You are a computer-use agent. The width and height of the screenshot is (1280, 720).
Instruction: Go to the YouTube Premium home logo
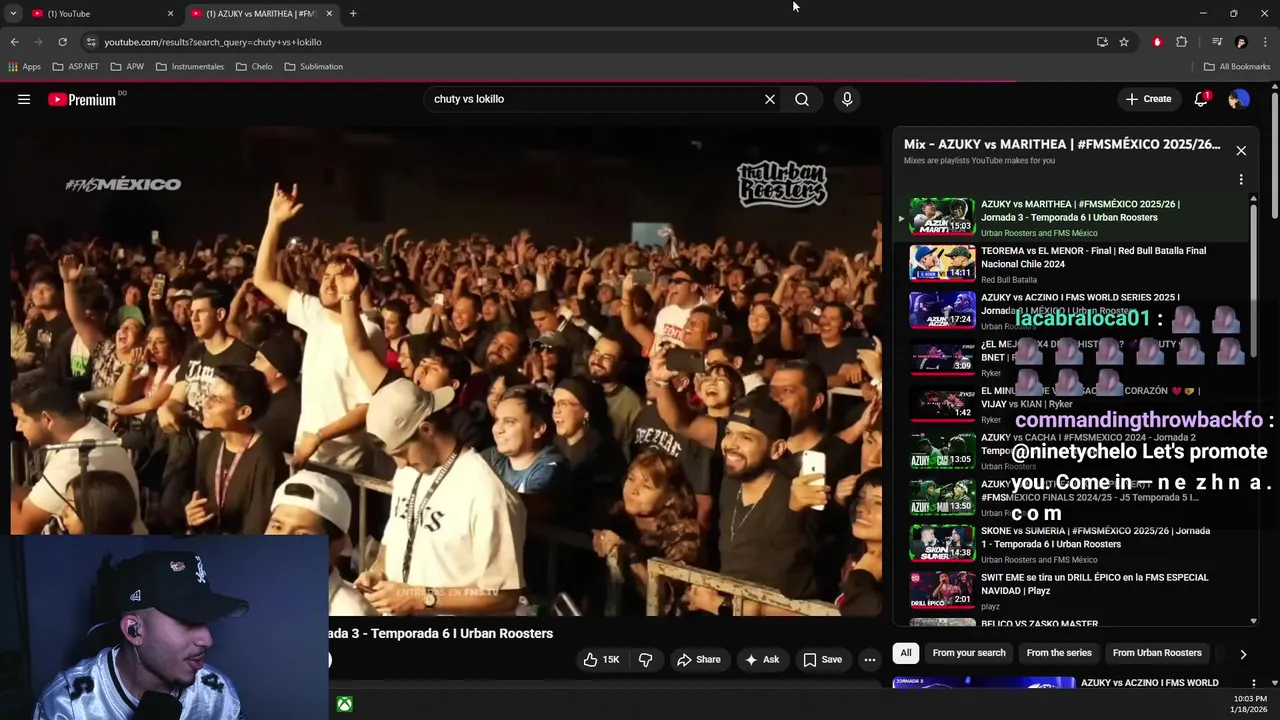click(x=81, y=99)
